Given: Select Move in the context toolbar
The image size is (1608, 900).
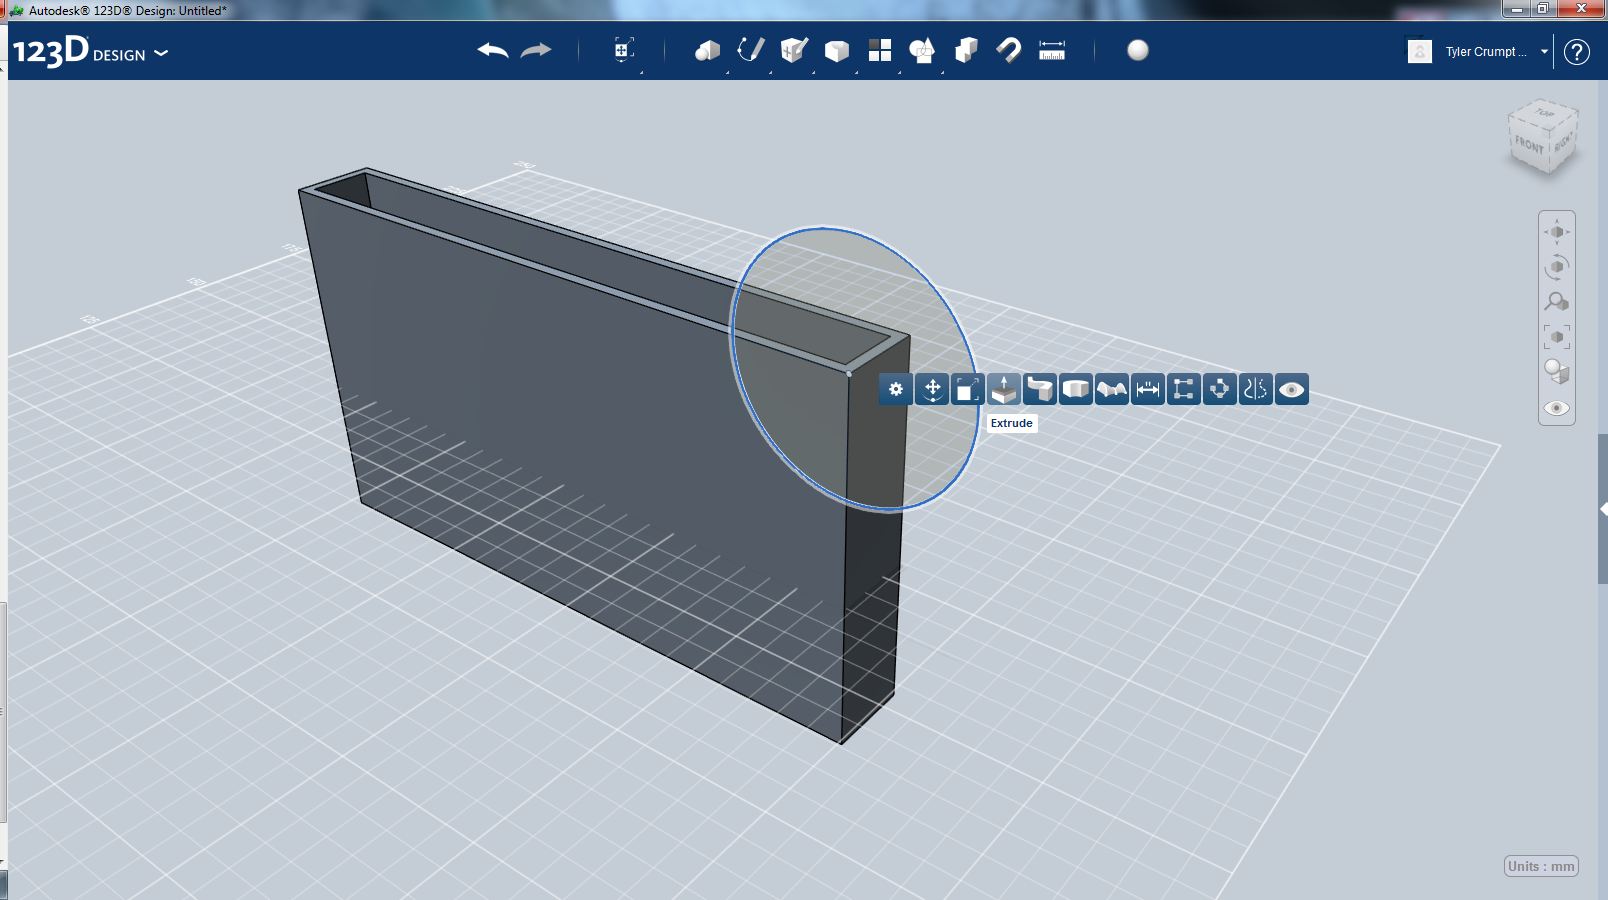Looking at the screenshot, I should tap(932, 389).
